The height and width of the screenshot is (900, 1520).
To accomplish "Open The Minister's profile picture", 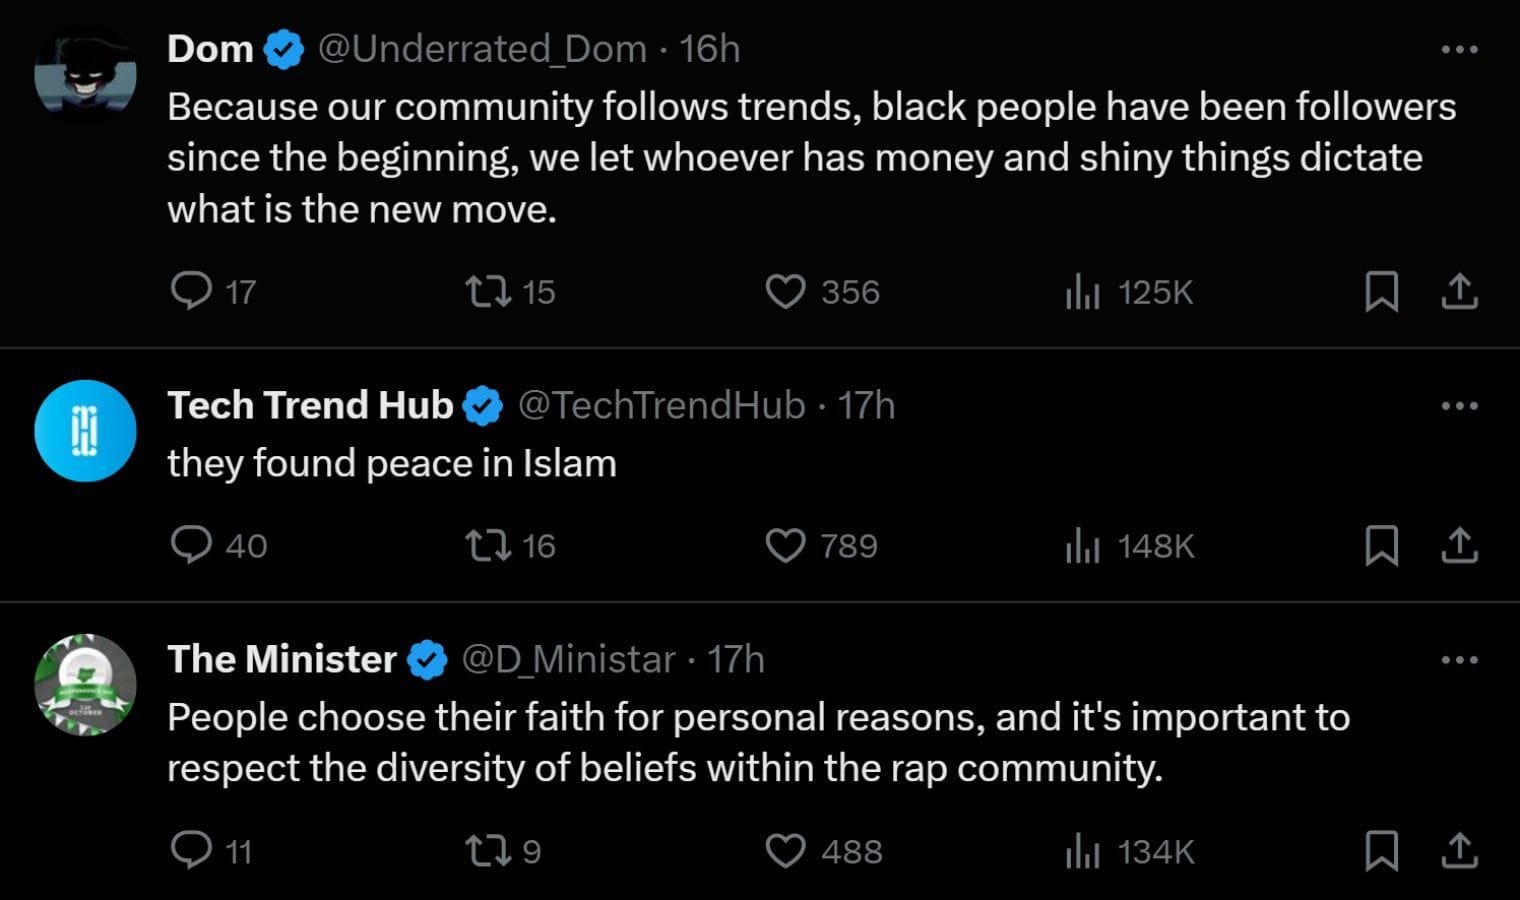I will [x=85, y=685].
